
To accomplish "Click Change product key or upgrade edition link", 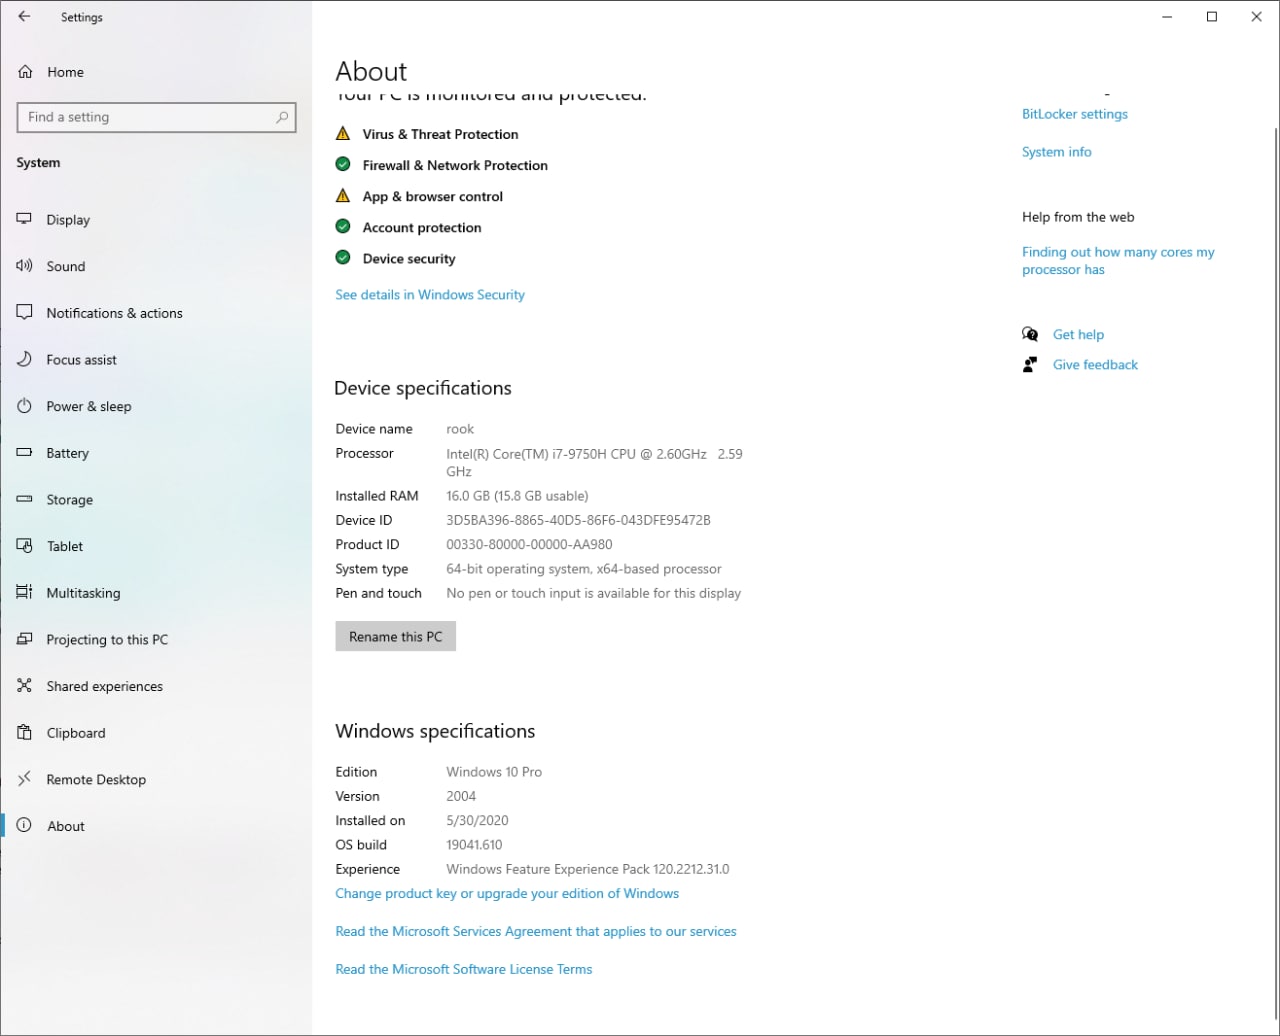I will point(507,894).
